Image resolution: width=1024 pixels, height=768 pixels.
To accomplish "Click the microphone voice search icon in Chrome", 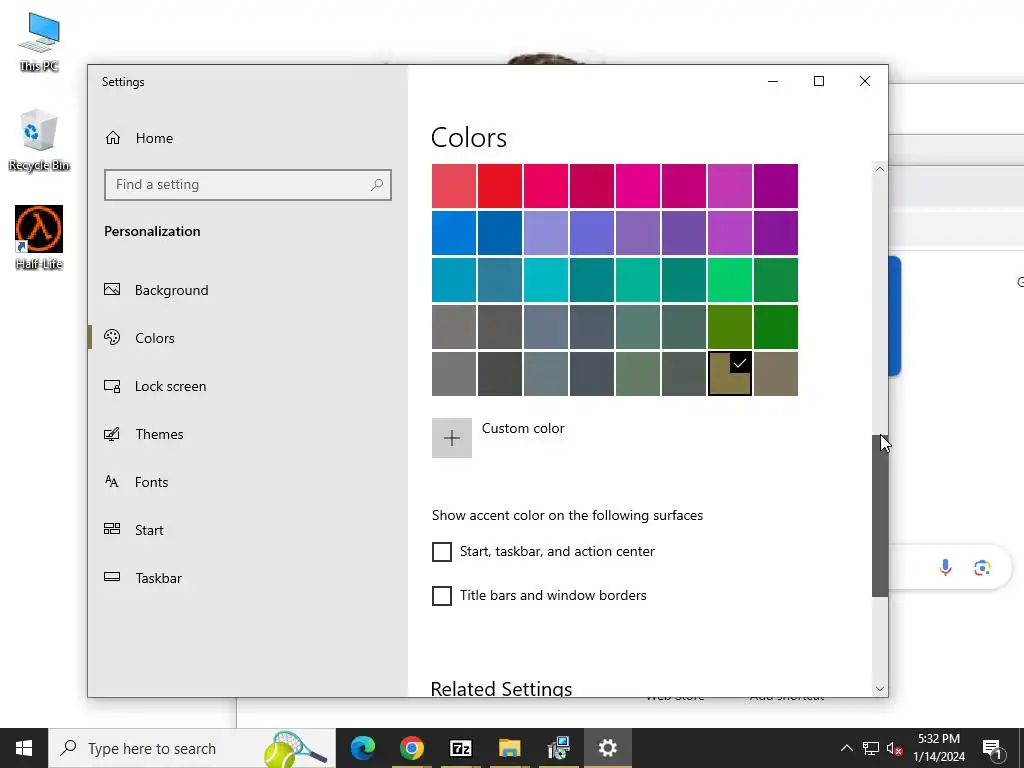I will 945,568.
